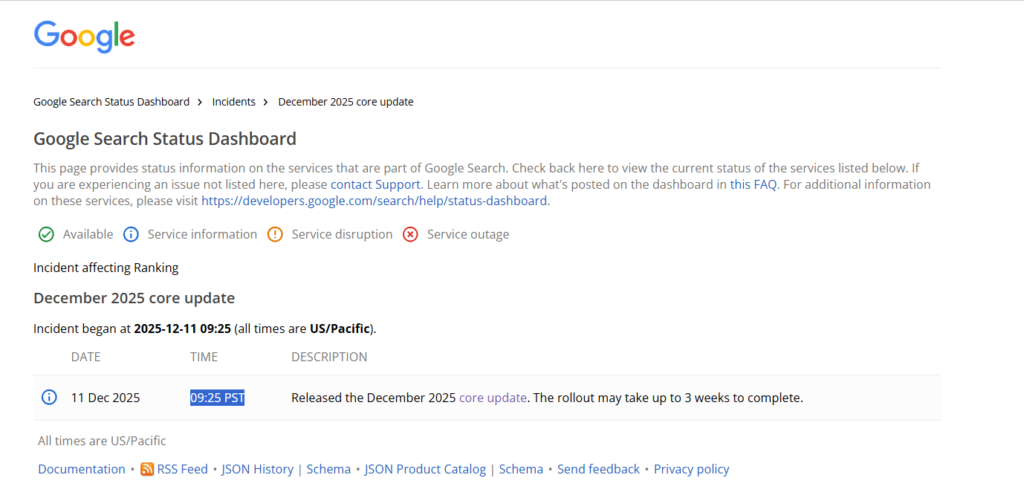
Task: Open the core update link
Action: point(492,397)
